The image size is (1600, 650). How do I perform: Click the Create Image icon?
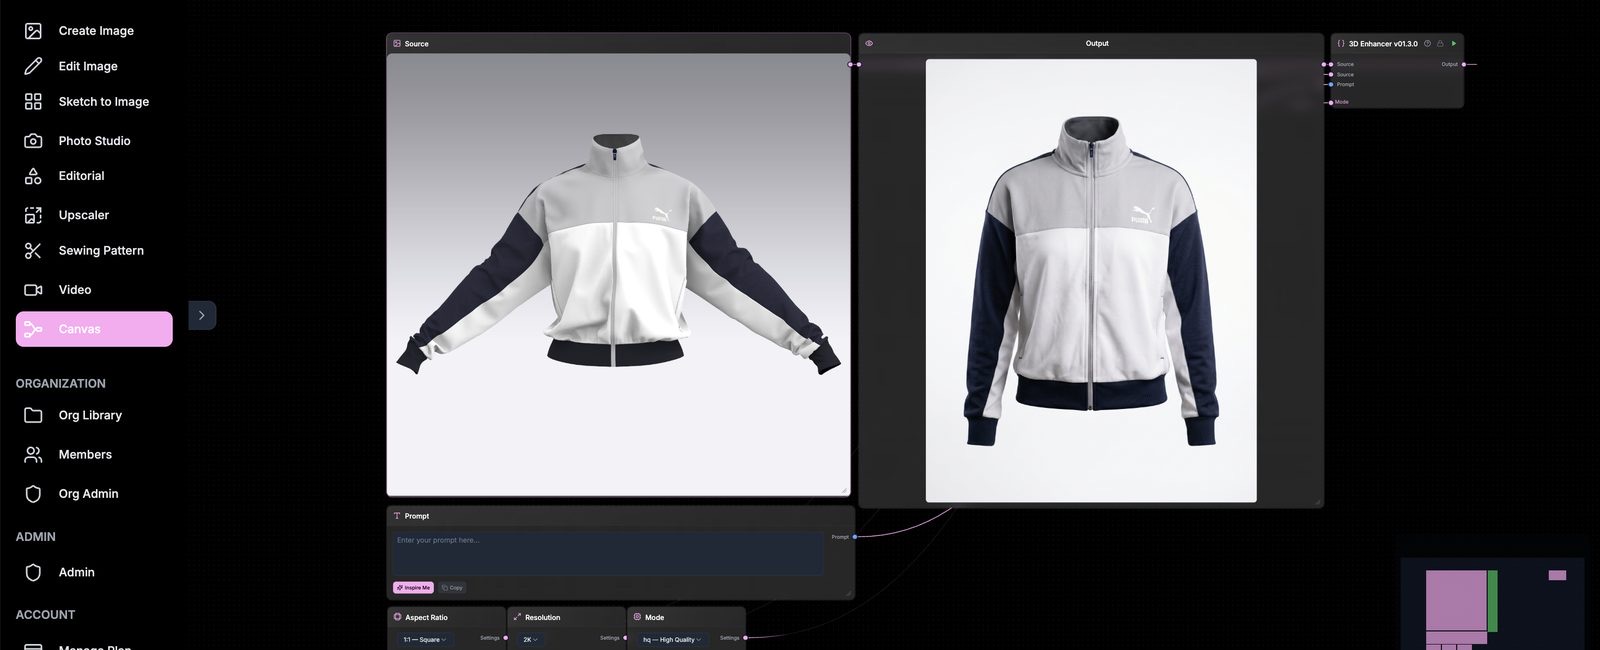[x=33, y=31]
